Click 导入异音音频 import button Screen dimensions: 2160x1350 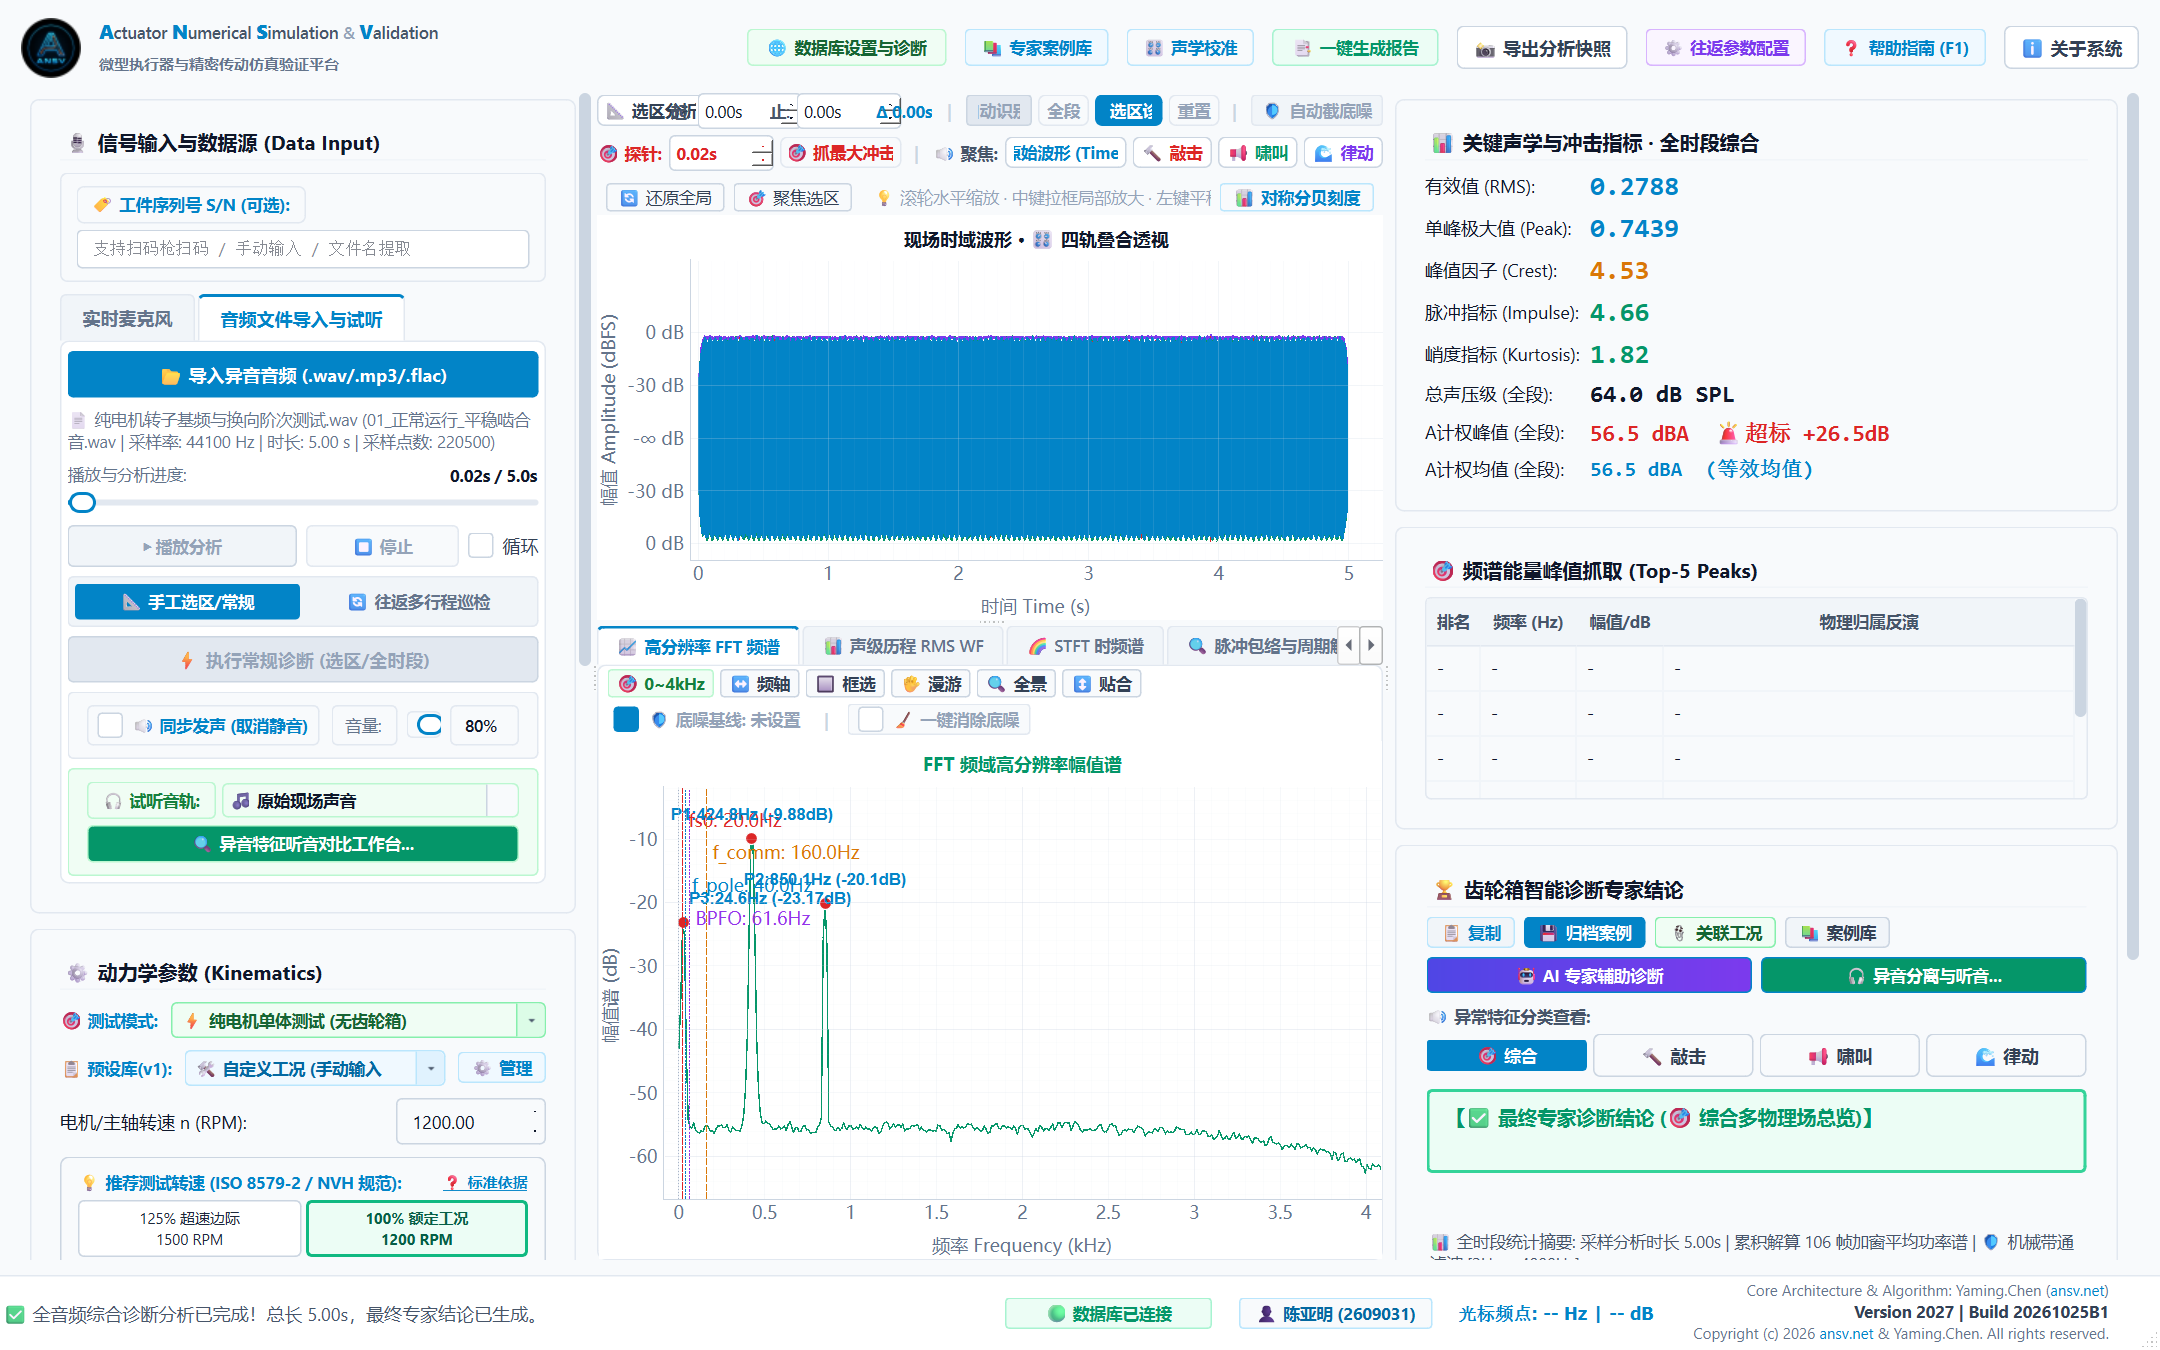click(303, 375)
